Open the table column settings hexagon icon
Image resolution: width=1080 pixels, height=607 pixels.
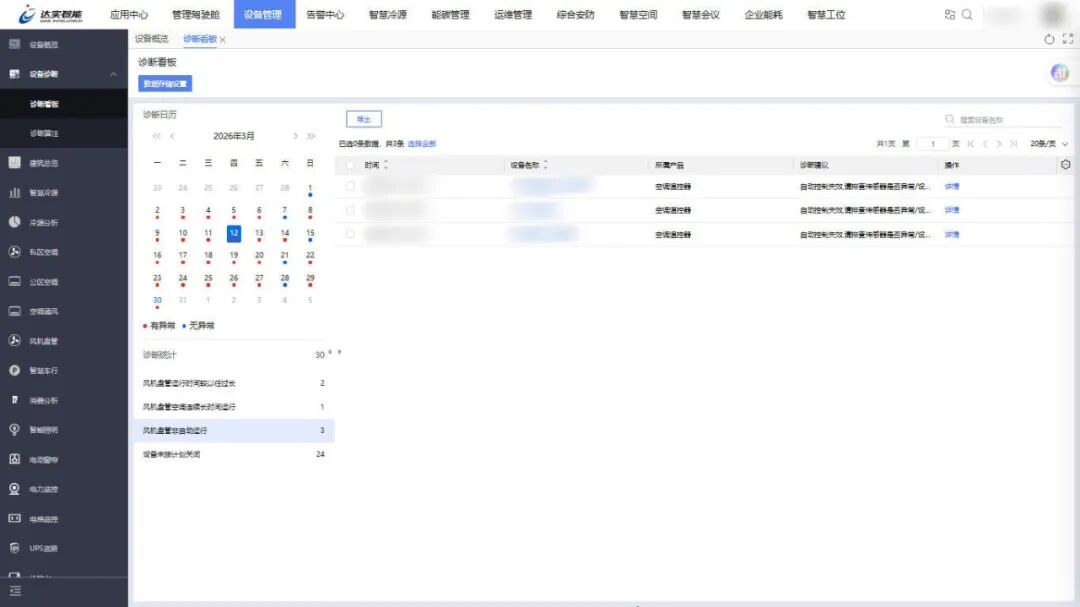point(1065,165)
